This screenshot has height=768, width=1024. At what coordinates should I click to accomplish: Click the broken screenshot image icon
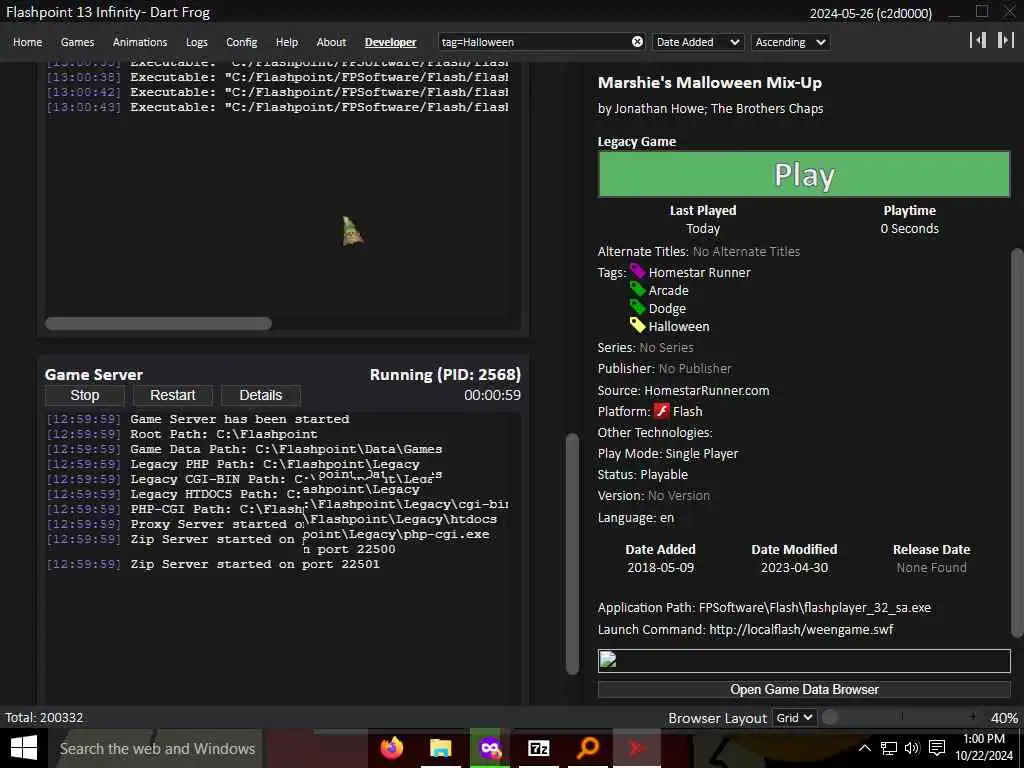[x=607, y=659]
